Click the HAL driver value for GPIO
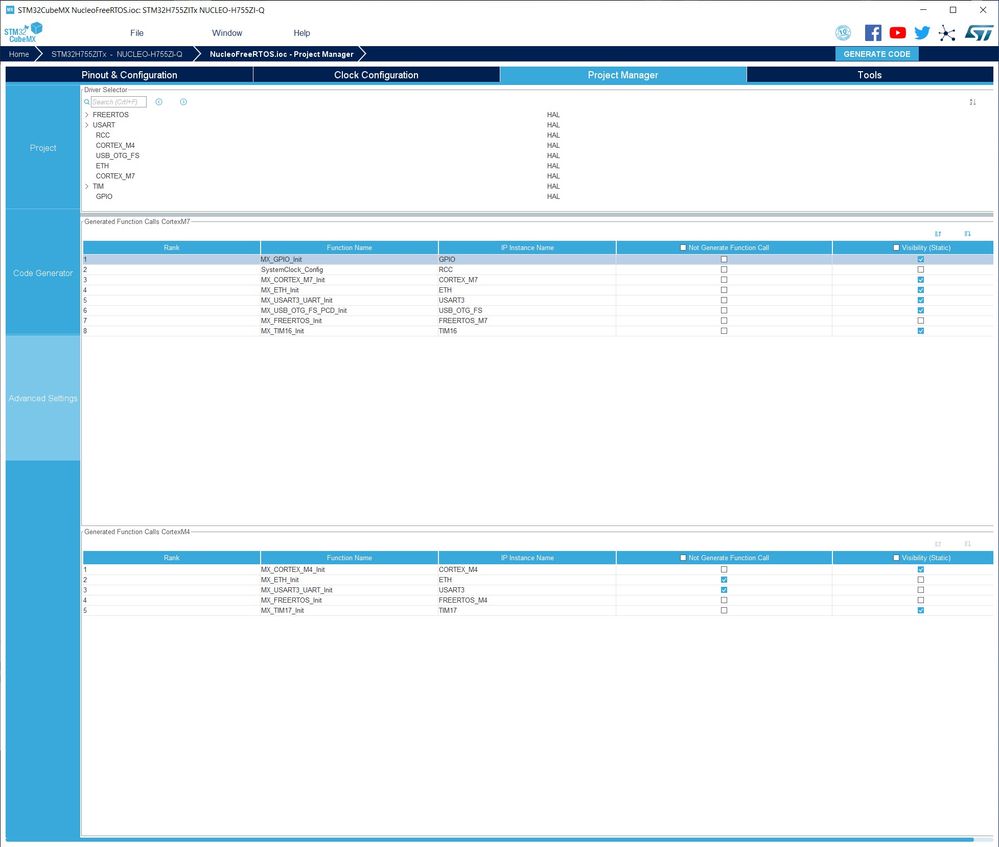Screen dimensions: 999x847 (x=553, y=196)
